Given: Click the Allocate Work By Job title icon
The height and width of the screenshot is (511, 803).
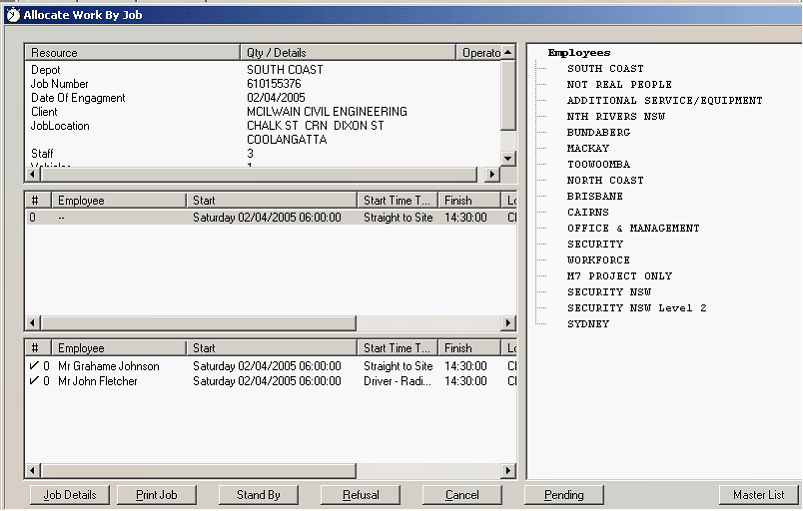Looking at the screenshot, I should (x=12, y=14).
